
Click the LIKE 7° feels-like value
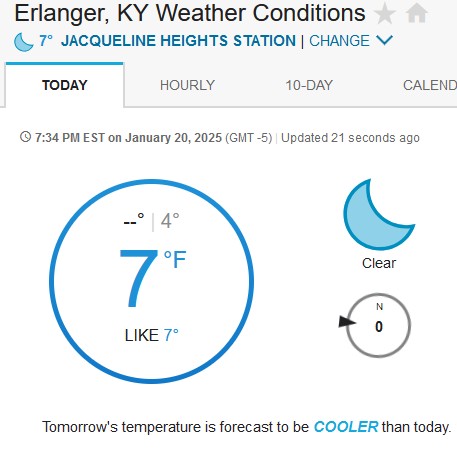click(x=152, y=335)
